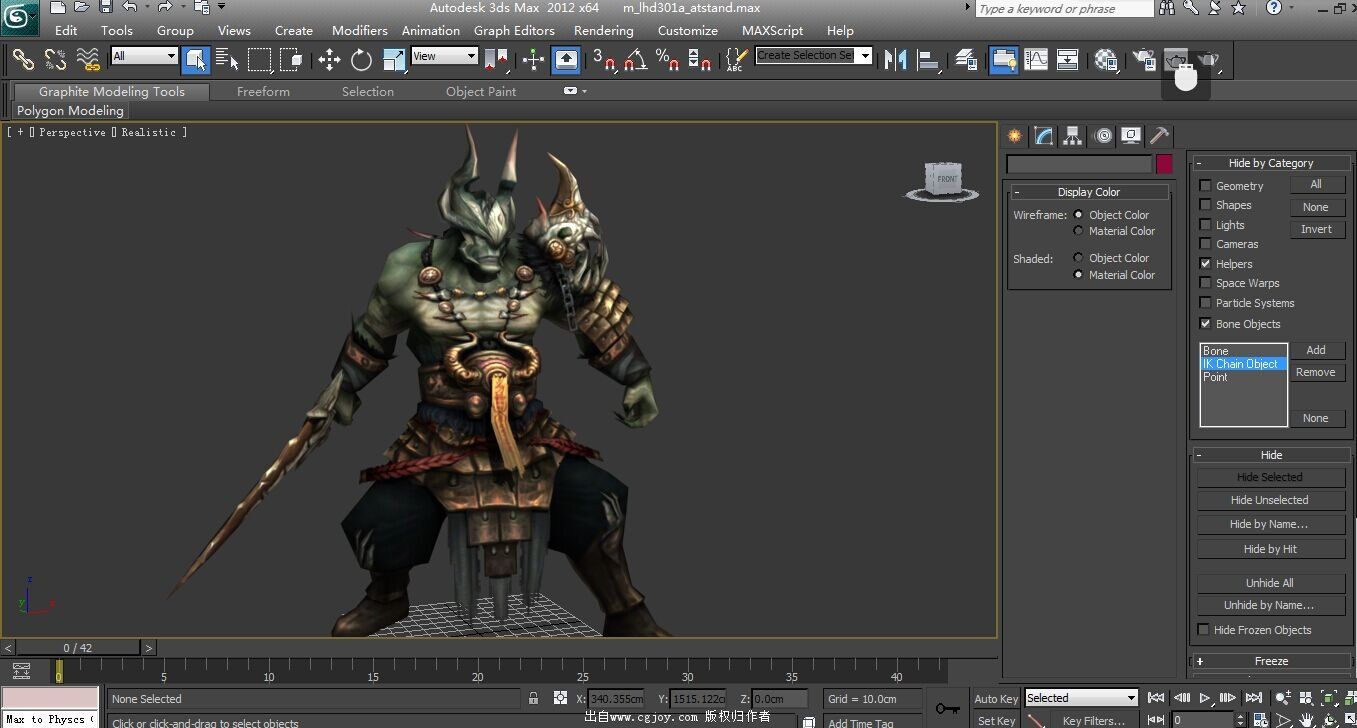Open the Select by Name dialog
Viewport: 1357px width, 728px height.
(x=227, y=59)
